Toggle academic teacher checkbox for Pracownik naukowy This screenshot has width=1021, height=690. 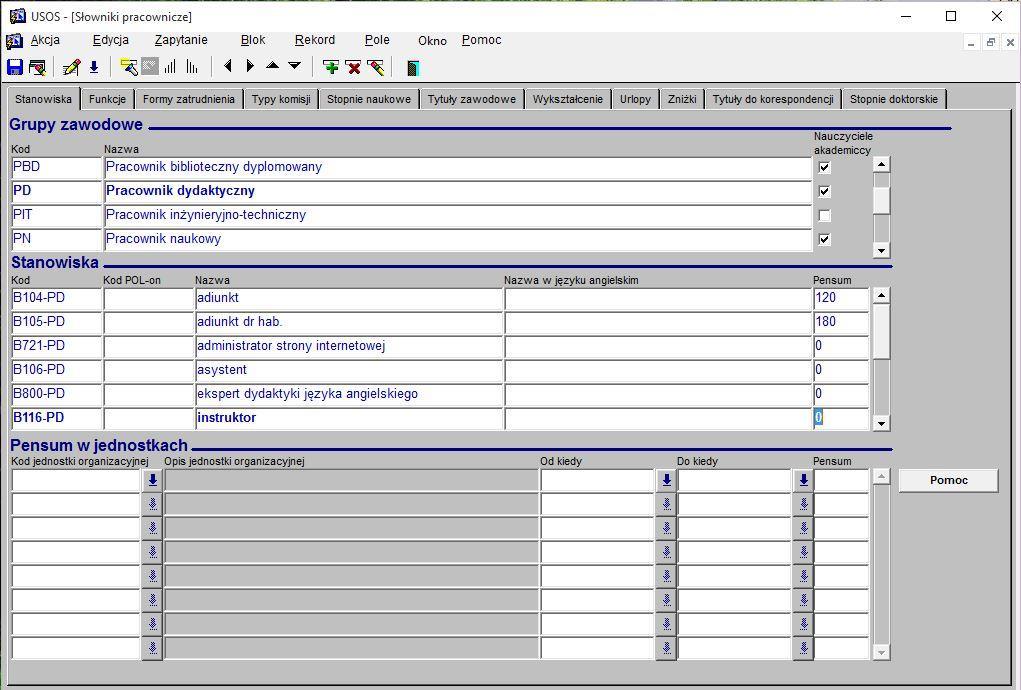824,240
